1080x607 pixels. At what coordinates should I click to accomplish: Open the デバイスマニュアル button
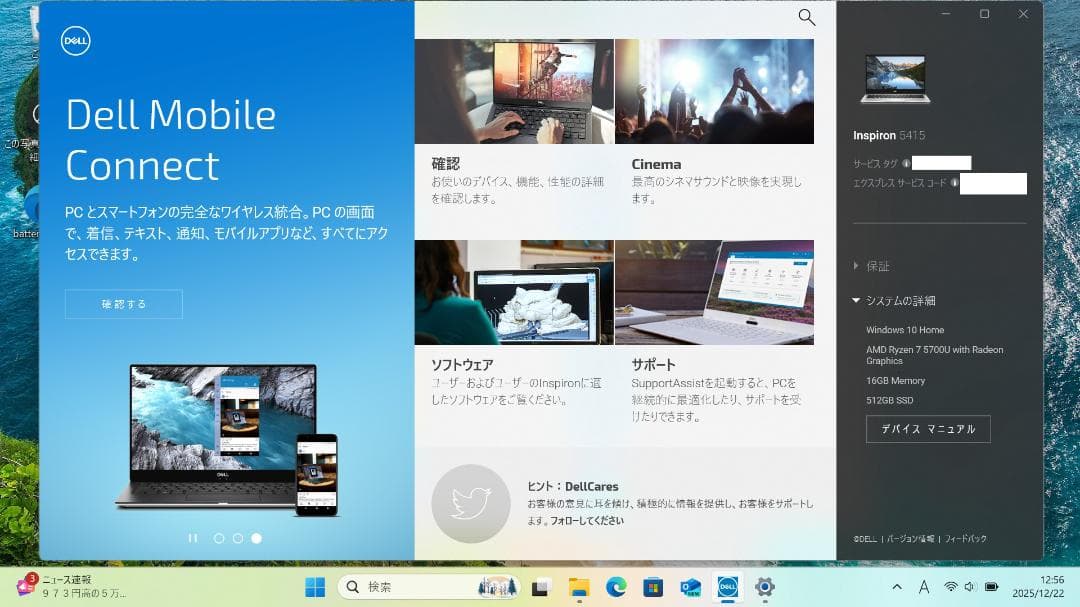click(x=928, y=428)
